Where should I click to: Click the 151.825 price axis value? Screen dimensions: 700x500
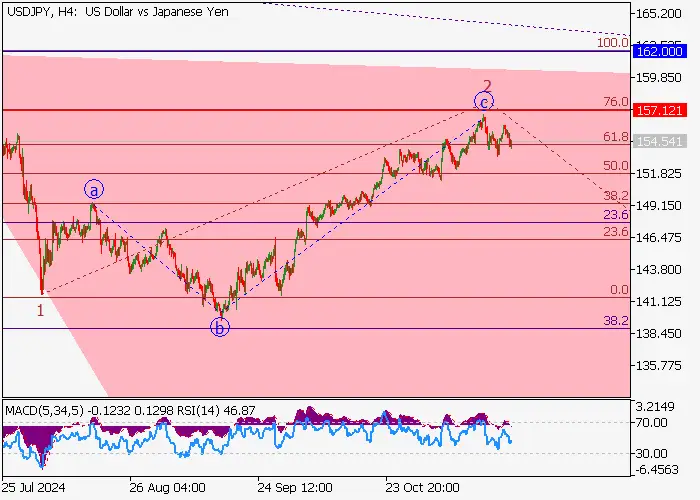pos(659,174)
